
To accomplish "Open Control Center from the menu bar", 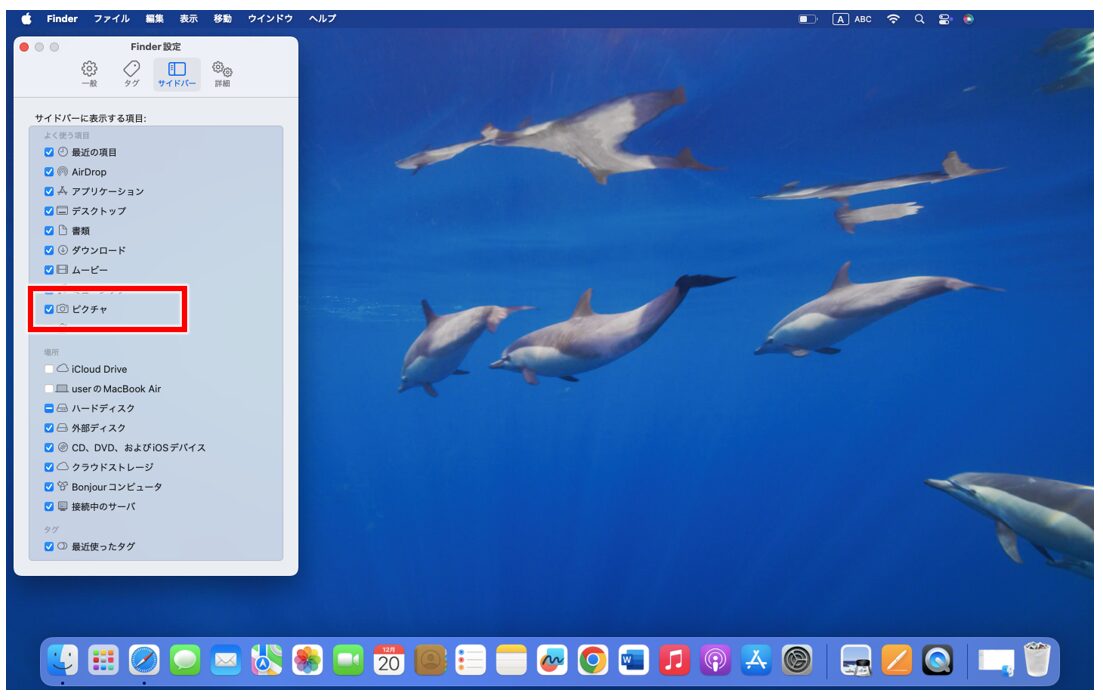I will pyautogui.click(x=946, y=18).
